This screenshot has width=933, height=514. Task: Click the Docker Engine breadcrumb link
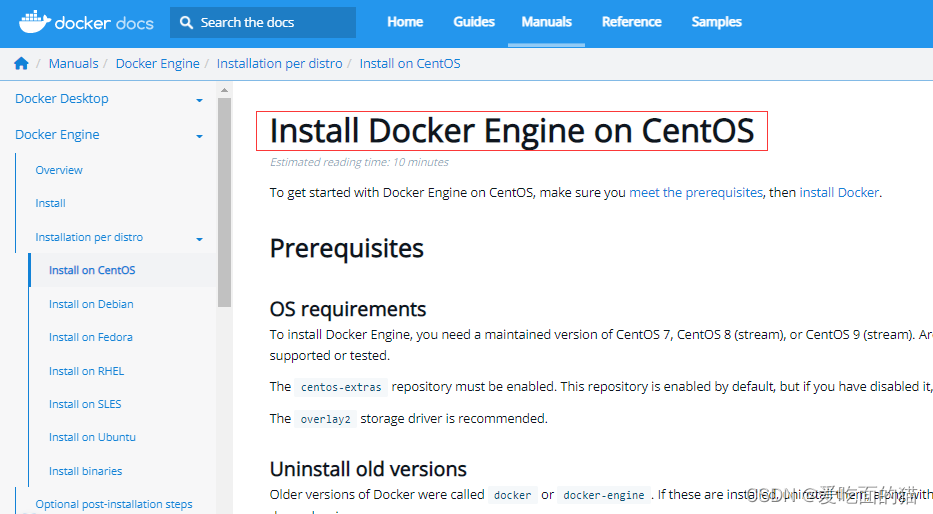(158, 64)
